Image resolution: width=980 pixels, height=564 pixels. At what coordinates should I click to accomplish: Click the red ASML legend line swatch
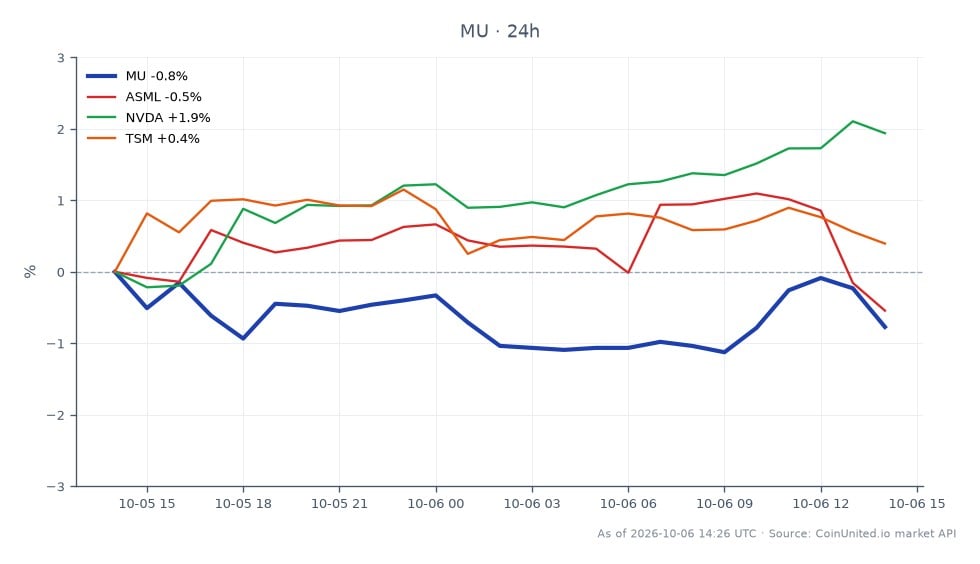tap(101, 97)
